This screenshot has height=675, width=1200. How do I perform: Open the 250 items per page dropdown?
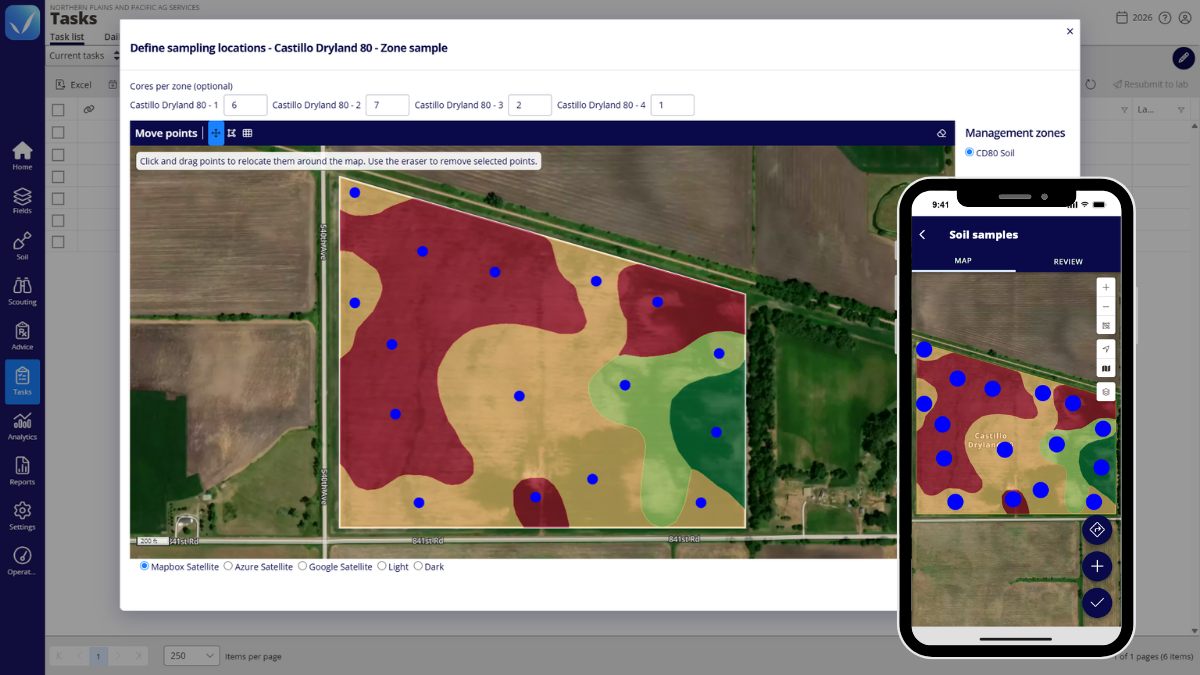point(191,655)
